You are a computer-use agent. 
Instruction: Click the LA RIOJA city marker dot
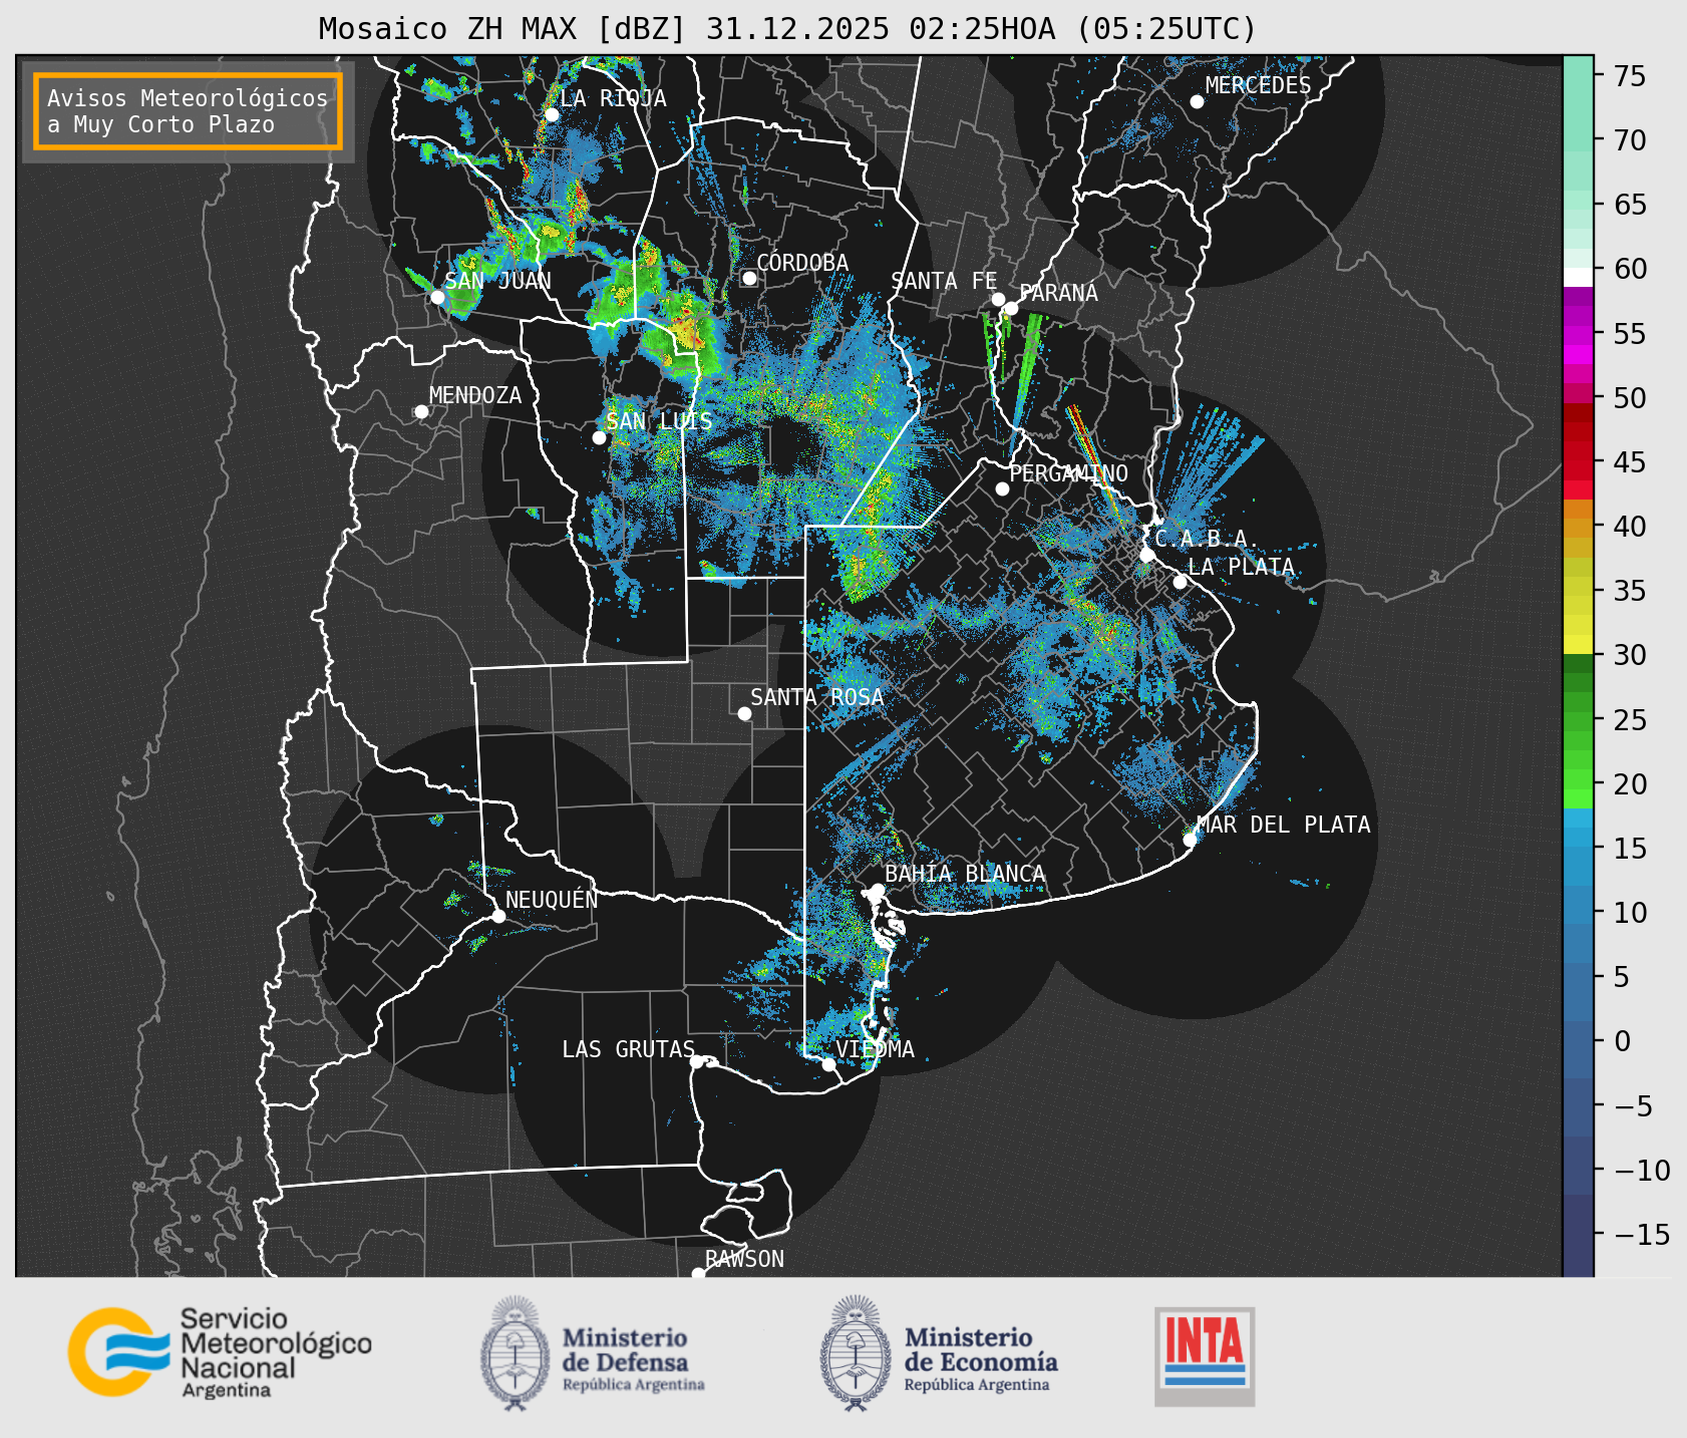552,115
